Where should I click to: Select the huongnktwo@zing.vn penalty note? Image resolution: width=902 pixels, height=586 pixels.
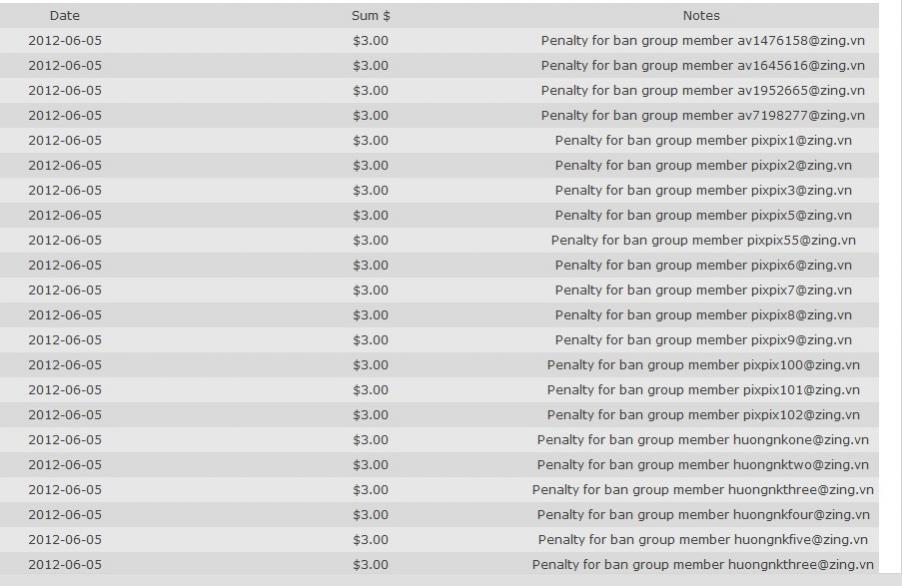pos(703,465)
